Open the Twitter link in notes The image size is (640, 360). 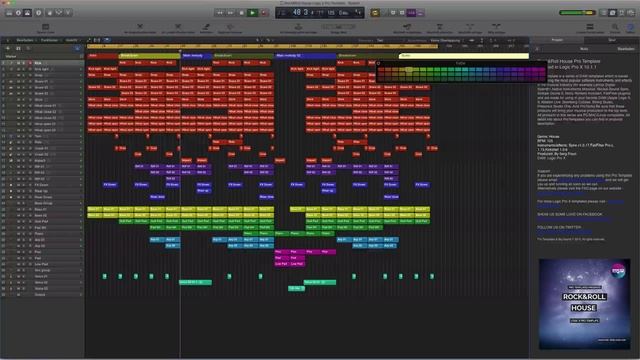pyautogui.click(x=564, y=232)
